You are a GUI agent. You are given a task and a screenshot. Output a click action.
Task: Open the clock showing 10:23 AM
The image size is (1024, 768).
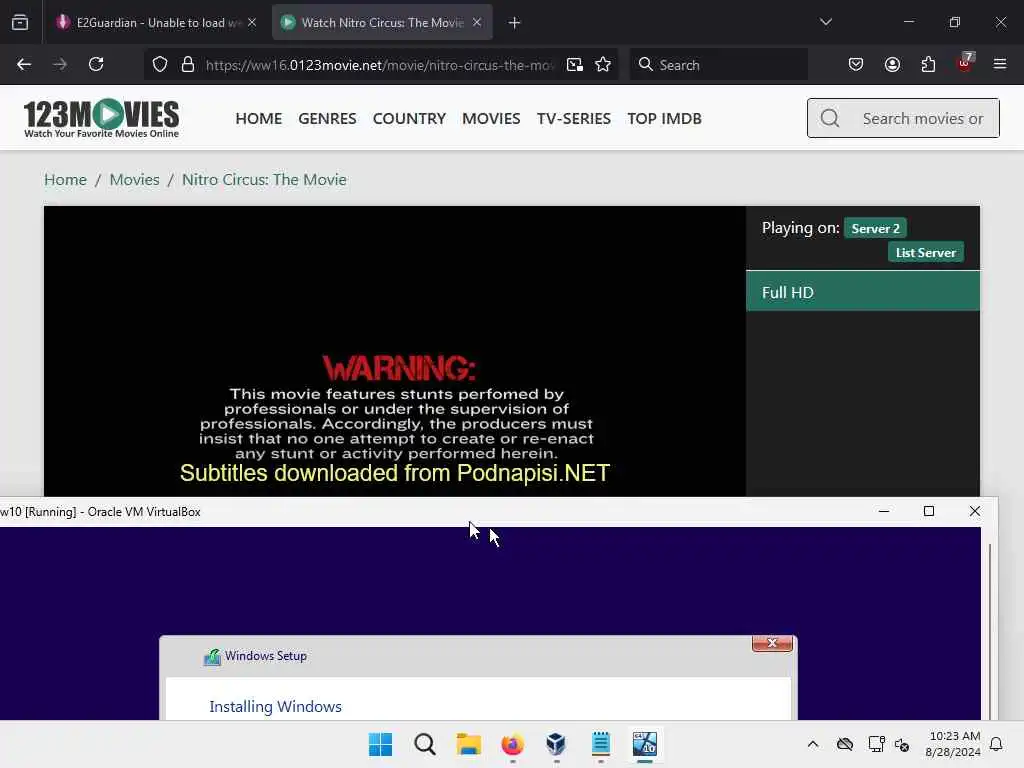(x=953, y=744)
